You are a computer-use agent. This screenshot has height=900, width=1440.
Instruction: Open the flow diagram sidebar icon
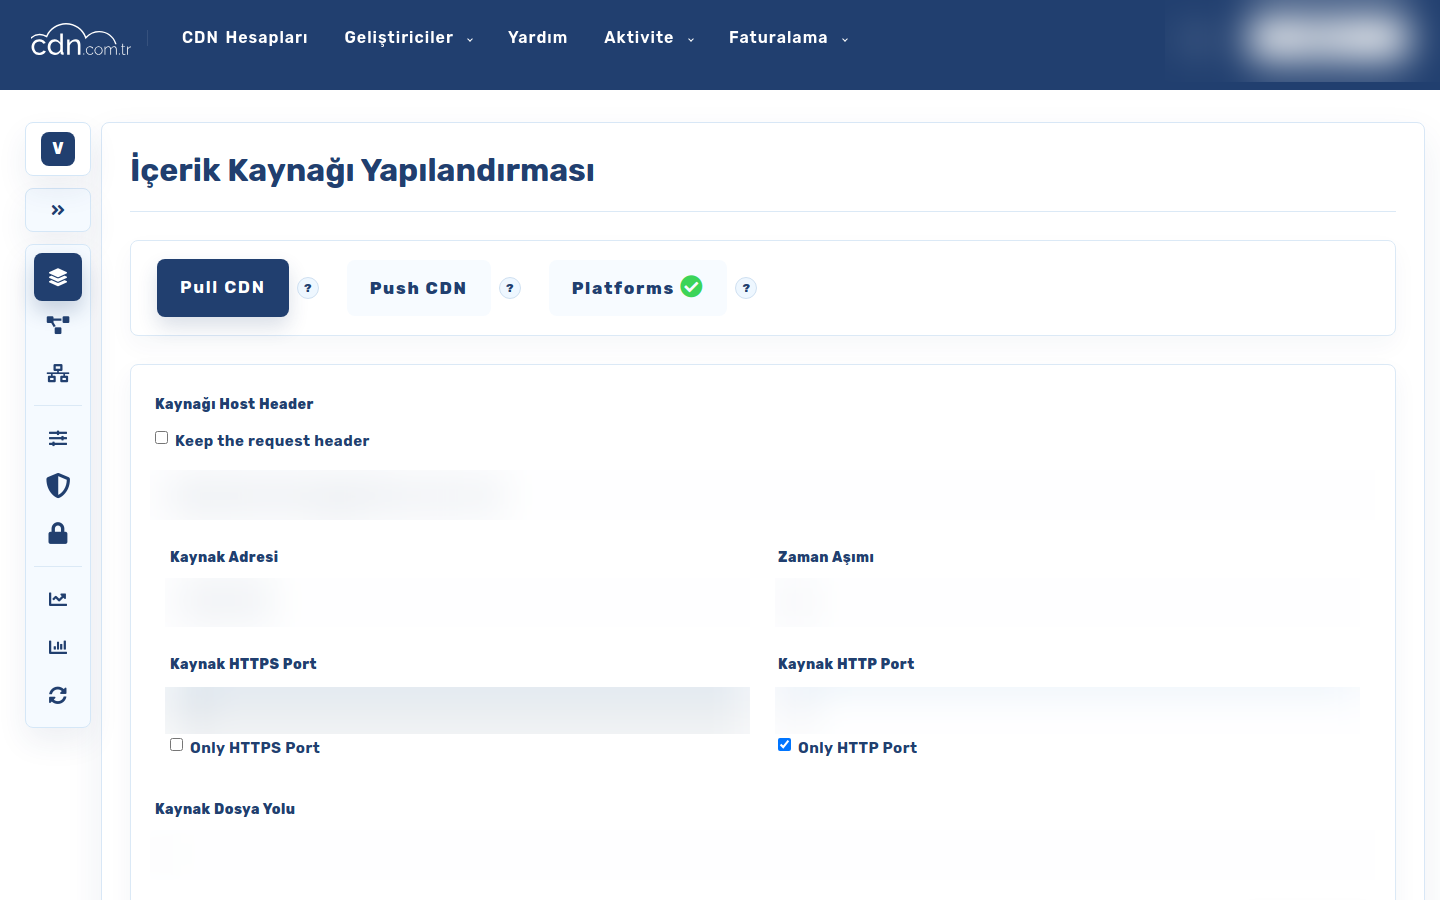click(x=58, y=325)
